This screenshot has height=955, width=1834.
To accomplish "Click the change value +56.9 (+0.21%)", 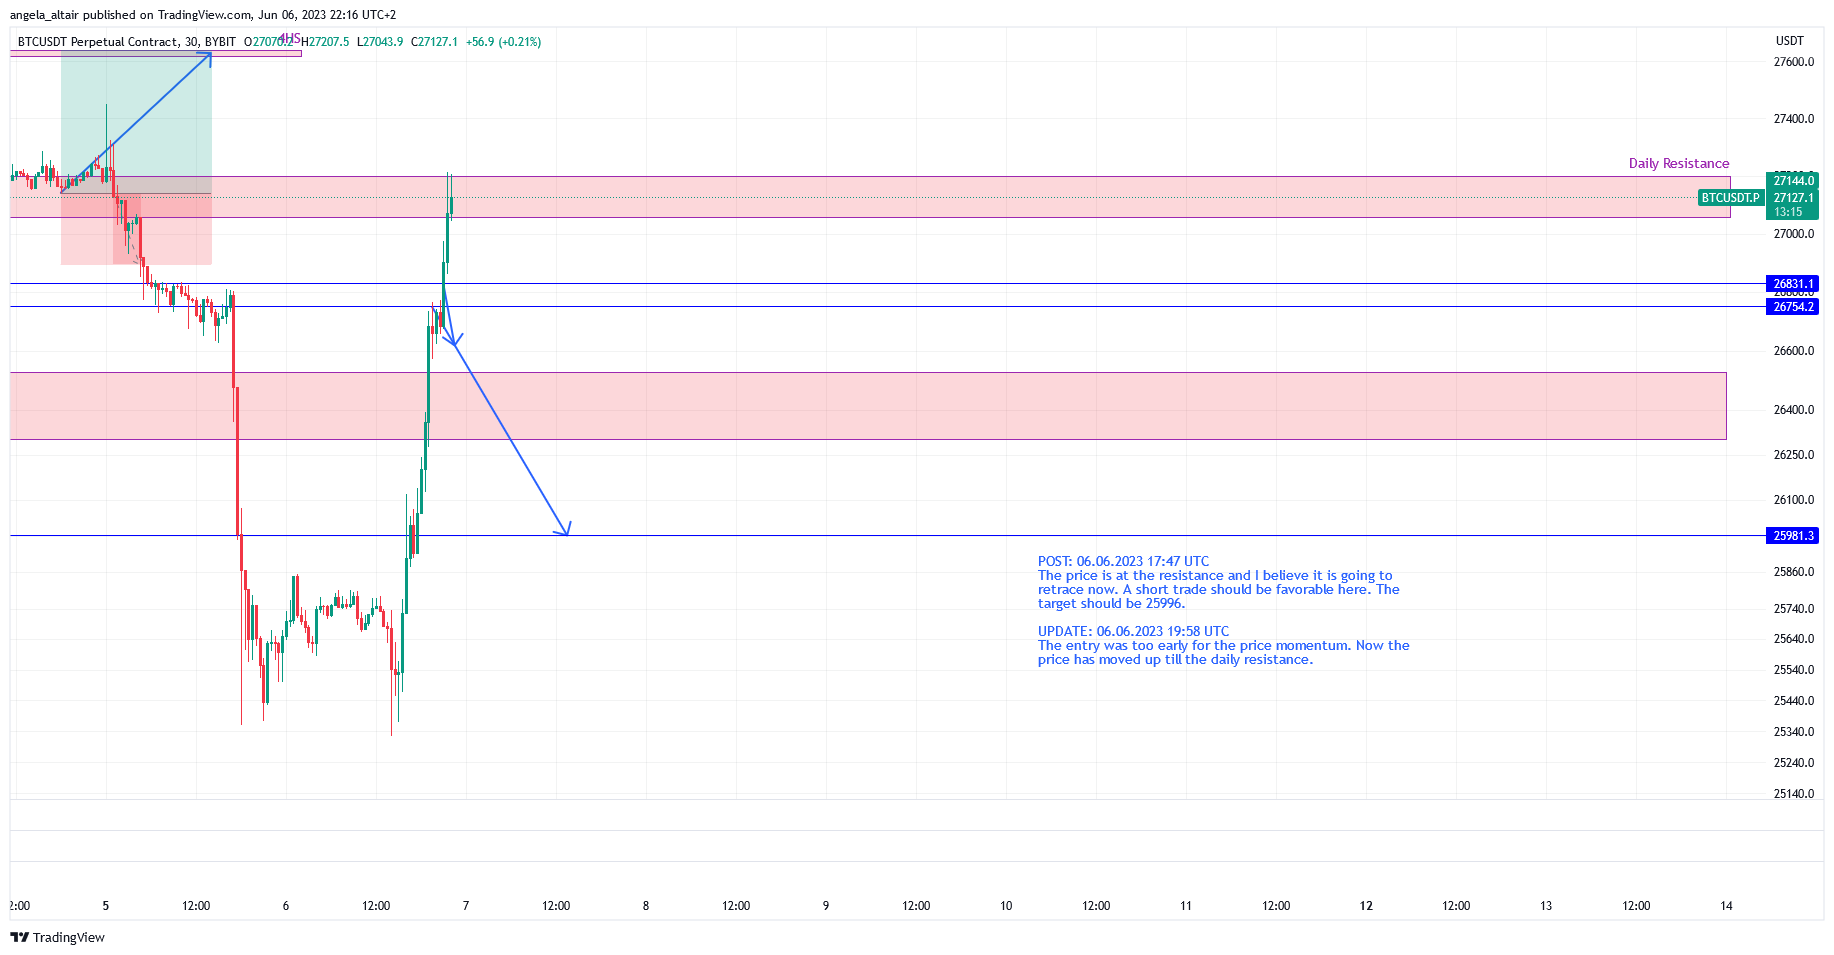I will [503, 42].
